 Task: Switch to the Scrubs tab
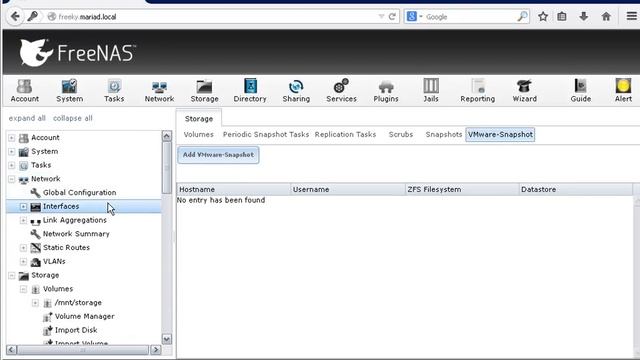(x=401, y=134)
